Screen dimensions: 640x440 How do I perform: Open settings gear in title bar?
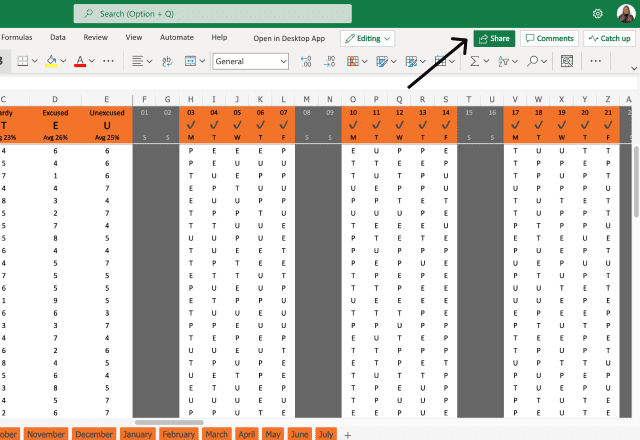tap(598, 13)
